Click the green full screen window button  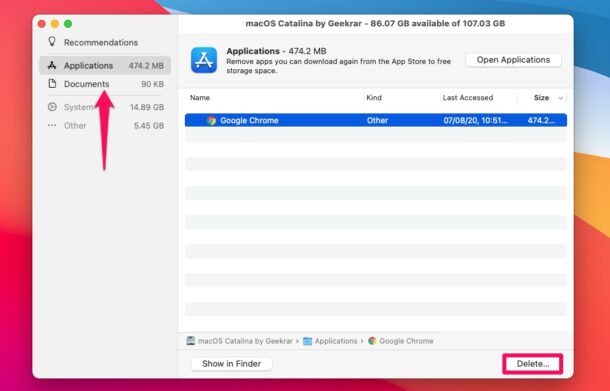click(x=68, y=24)
